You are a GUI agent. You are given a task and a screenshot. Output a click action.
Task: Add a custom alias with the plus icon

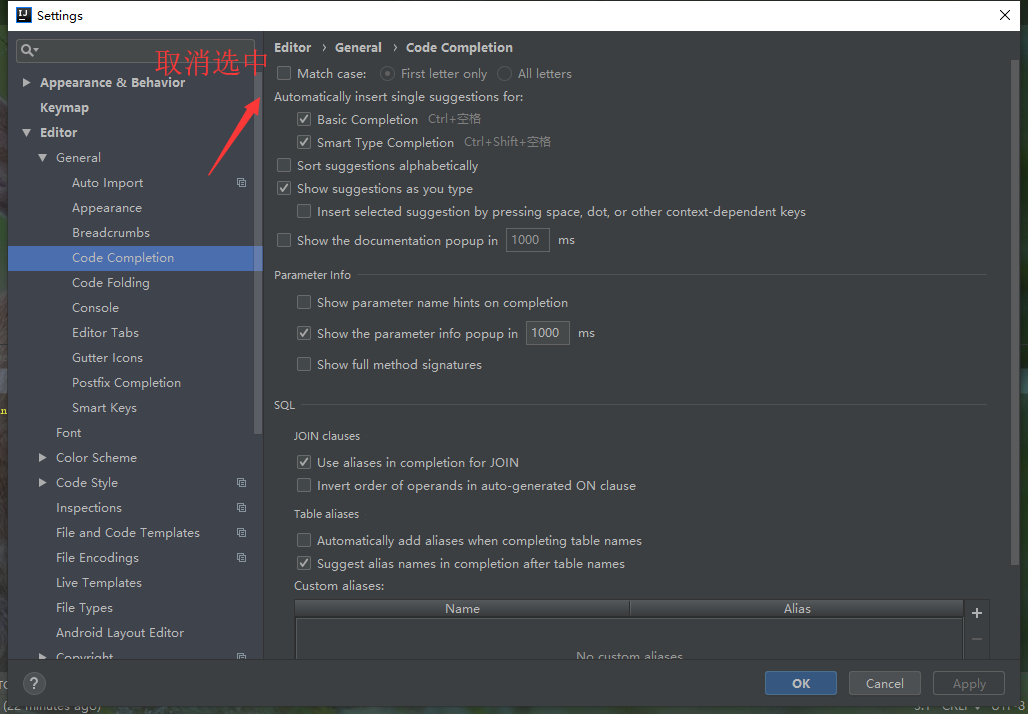point(977,613)
